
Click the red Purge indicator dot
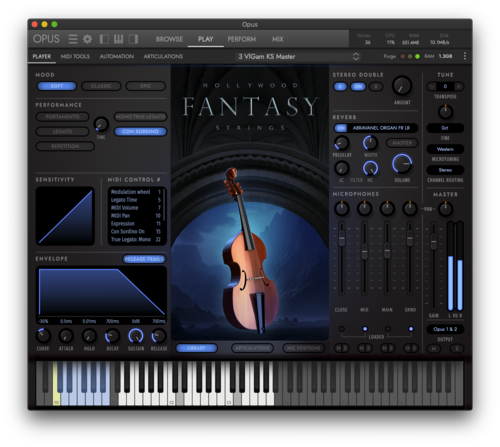[x=402, y=56]
